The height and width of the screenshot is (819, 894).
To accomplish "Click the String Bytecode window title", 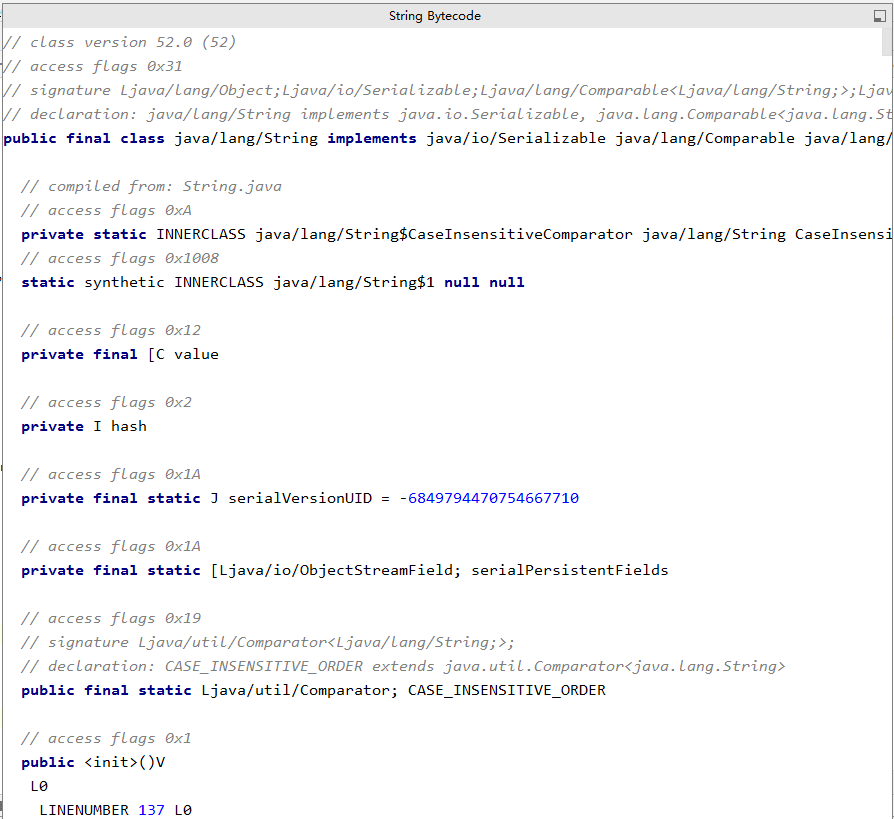I will coord(435,16).
